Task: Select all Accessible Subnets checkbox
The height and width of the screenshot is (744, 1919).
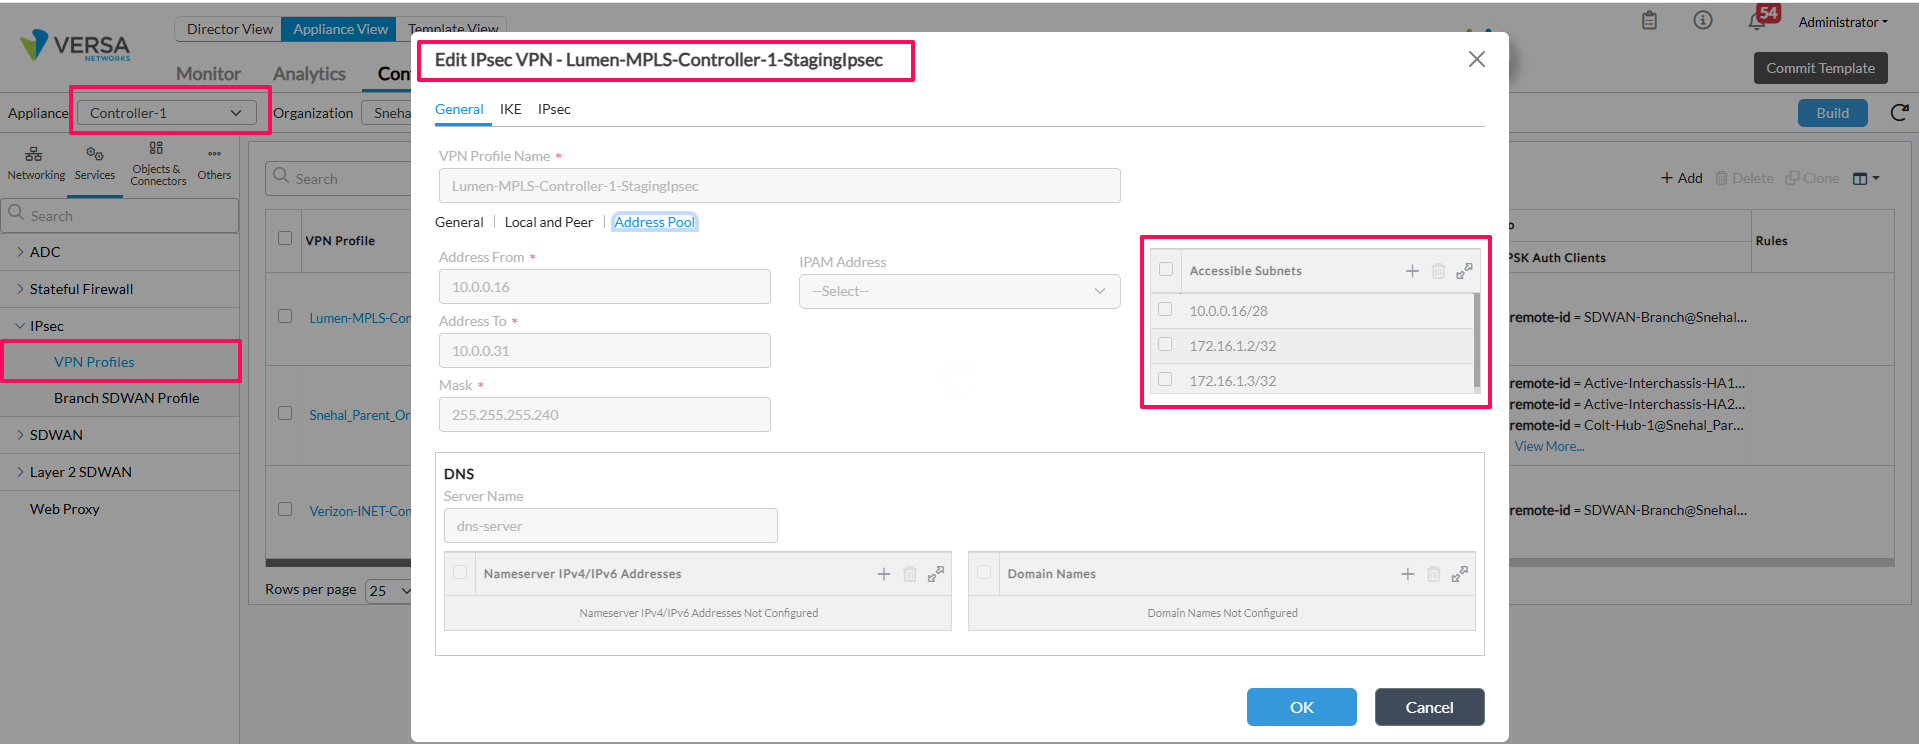Action: point(1166,270)
